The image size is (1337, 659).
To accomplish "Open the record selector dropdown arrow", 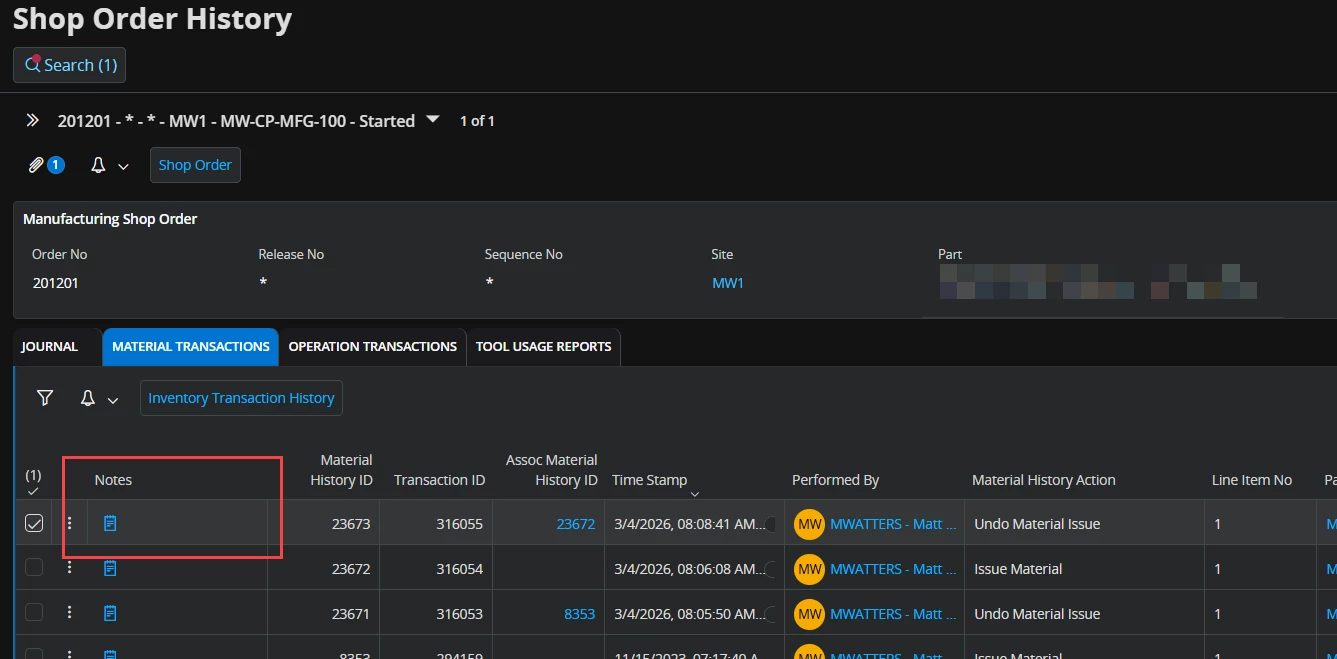I will pyautogui.click(x=432, y=120).
